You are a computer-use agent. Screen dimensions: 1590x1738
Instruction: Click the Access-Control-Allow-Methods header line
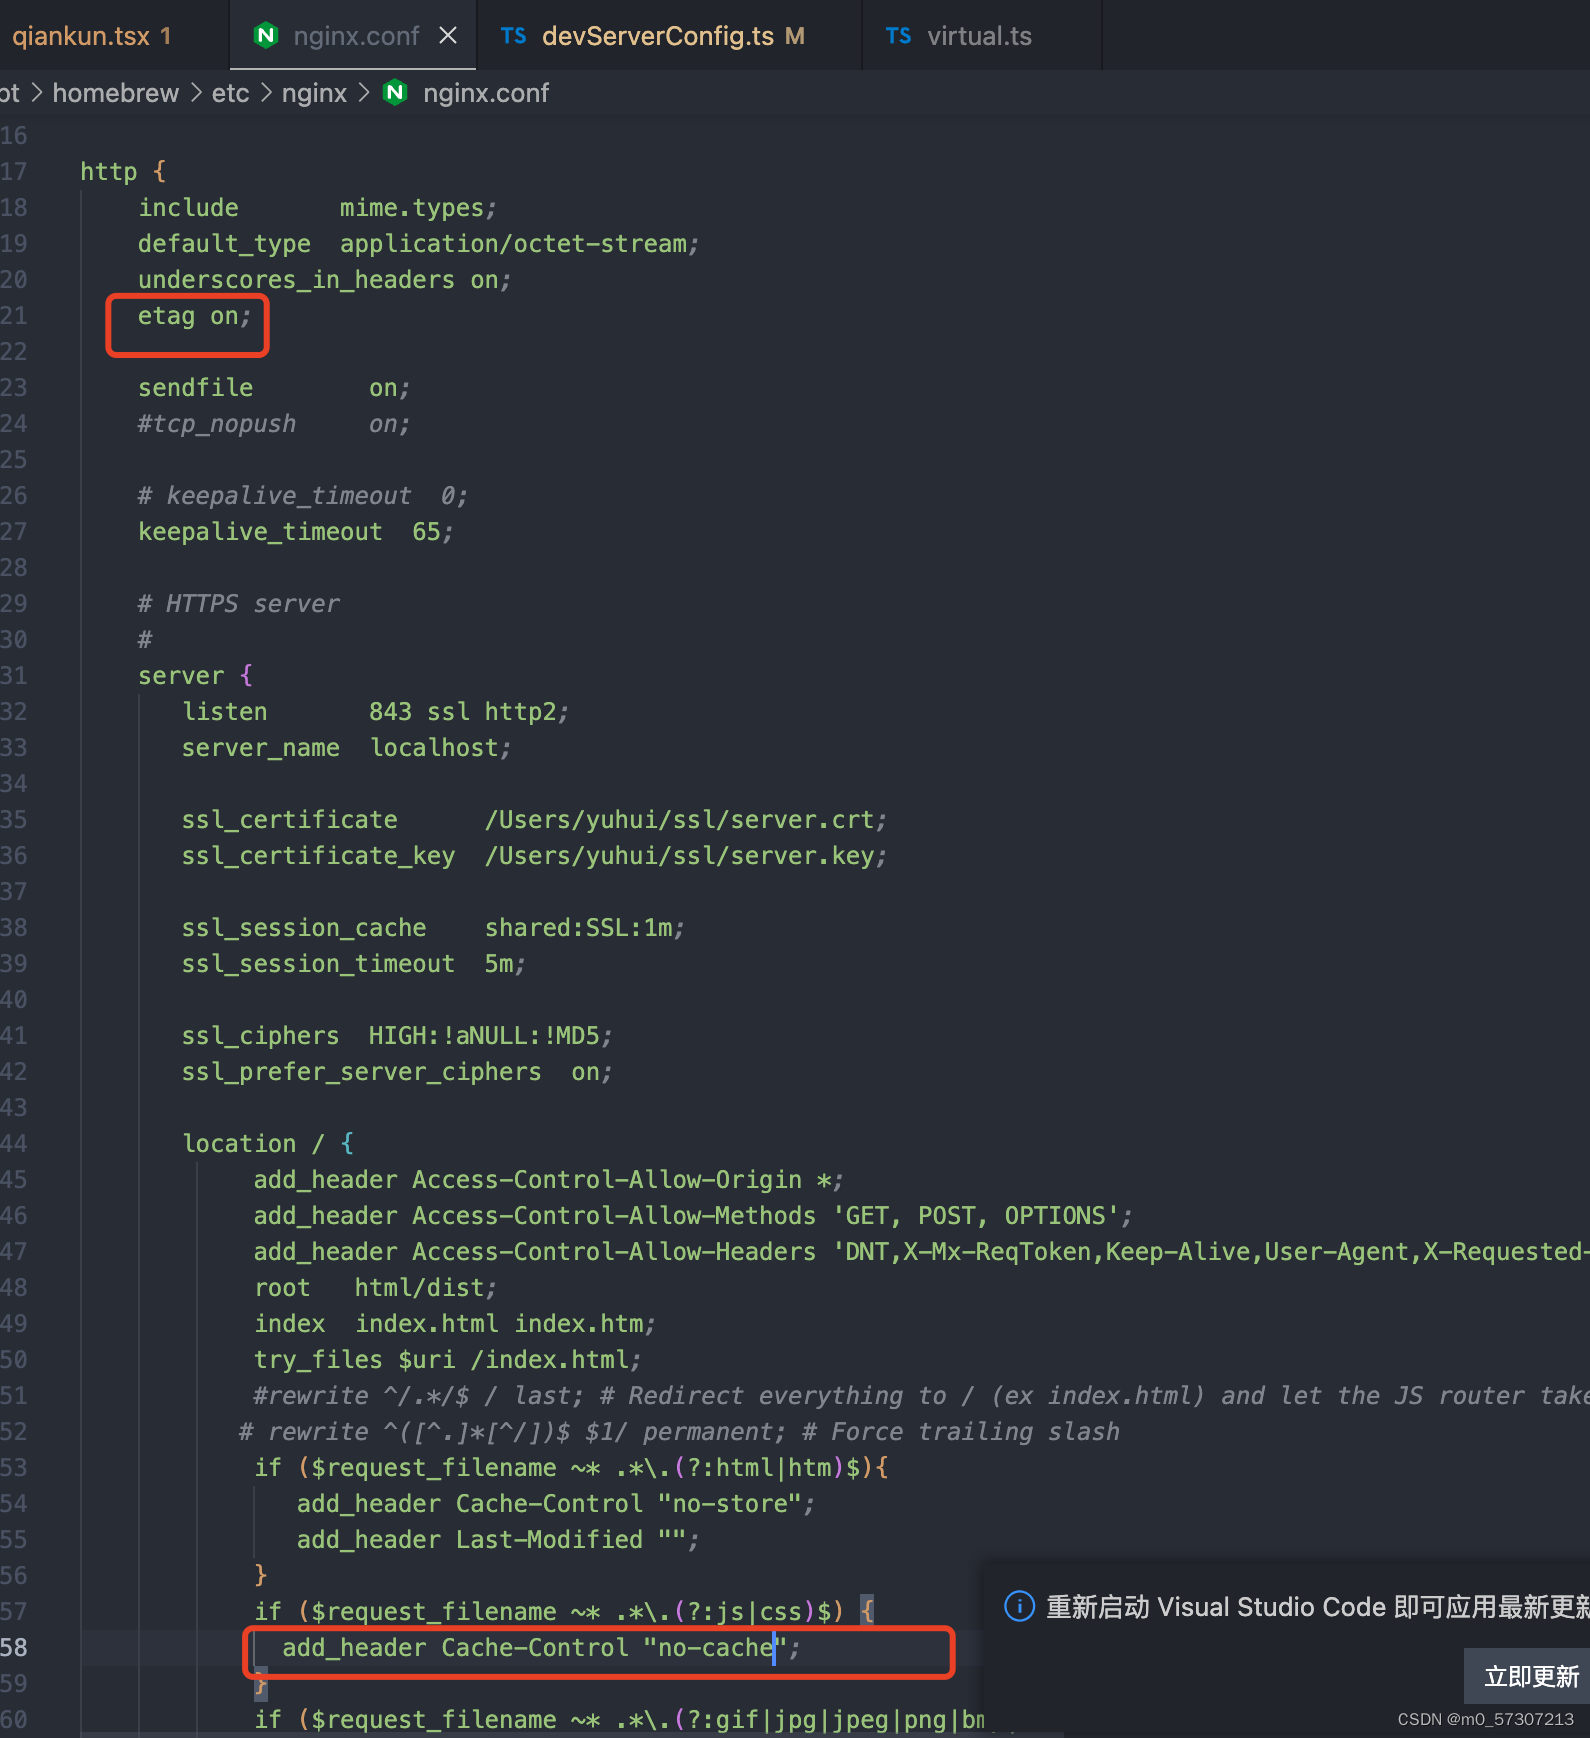coord(693,1216)
